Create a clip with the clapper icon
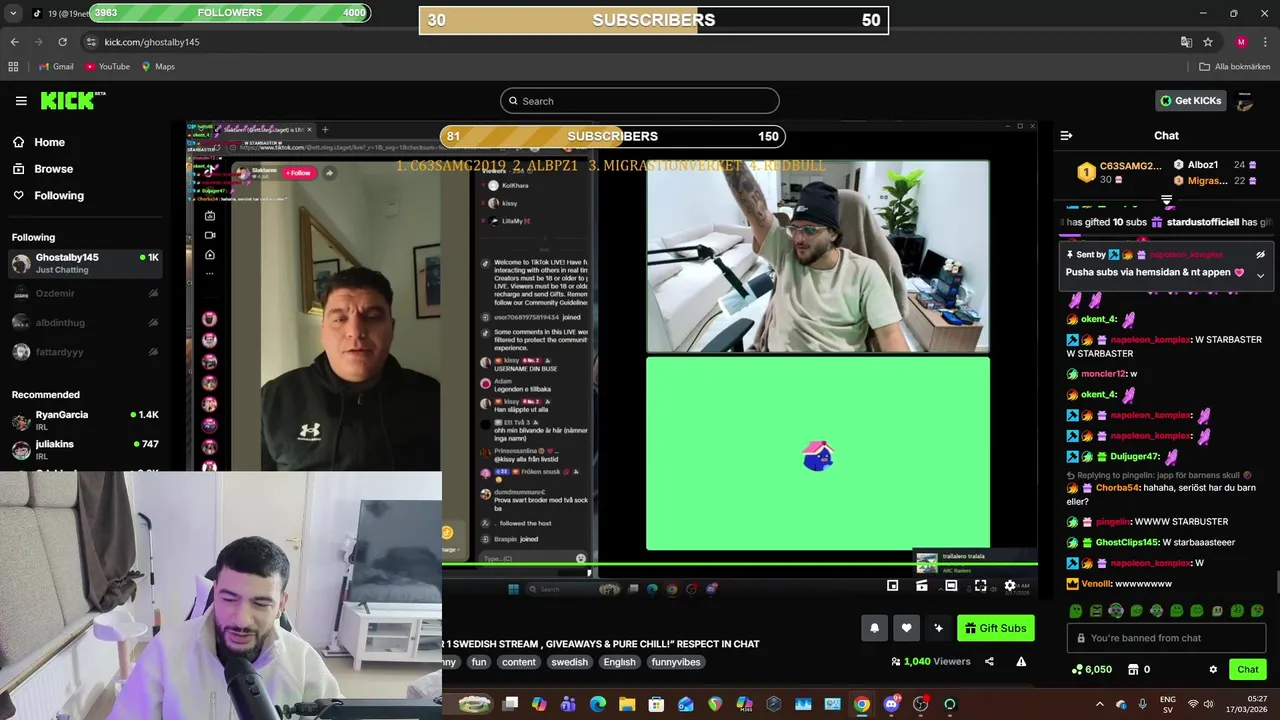1280x720 pixels. coord(922,586)
